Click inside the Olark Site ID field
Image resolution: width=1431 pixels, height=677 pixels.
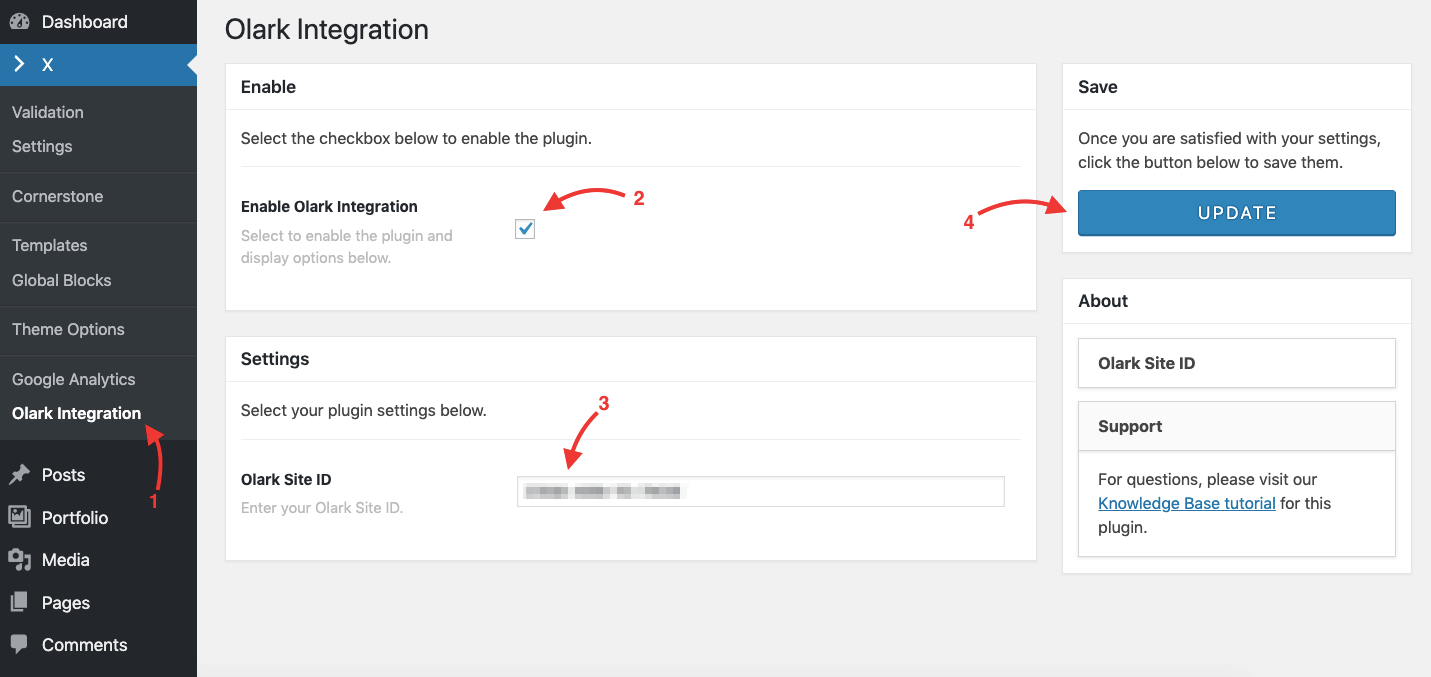coord(759,491)
